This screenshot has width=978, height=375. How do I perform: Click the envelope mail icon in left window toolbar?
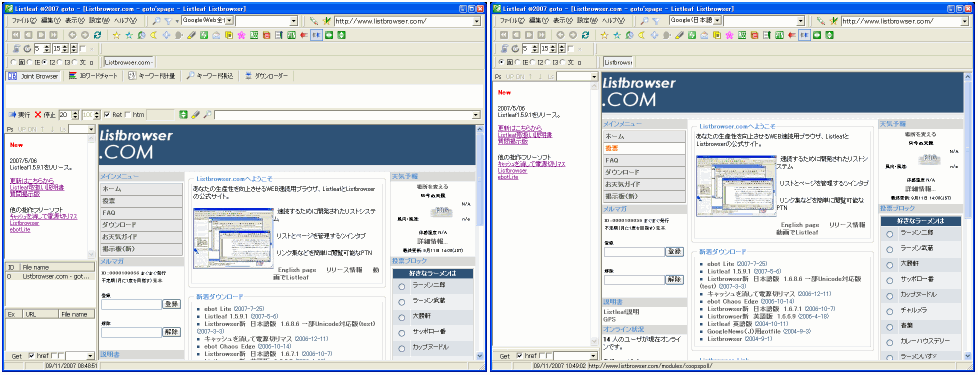pos(216,35)
